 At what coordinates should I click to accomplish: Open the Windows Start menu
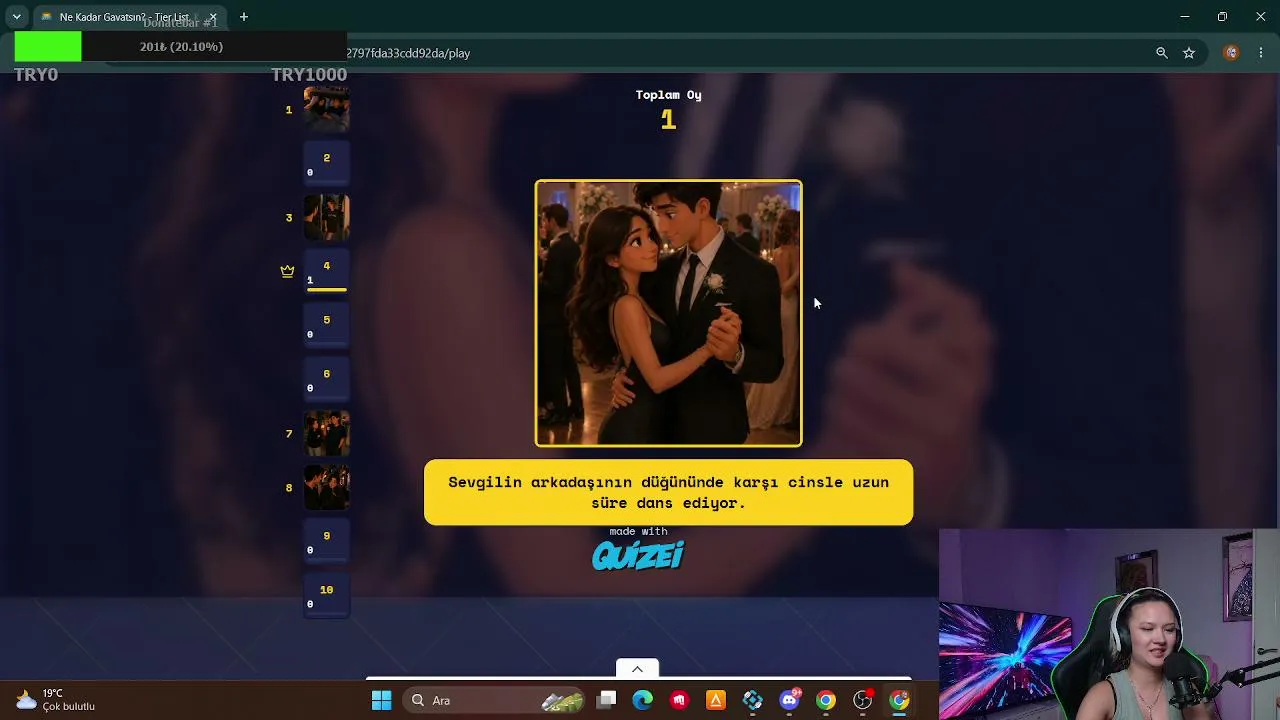coord(381,701)
